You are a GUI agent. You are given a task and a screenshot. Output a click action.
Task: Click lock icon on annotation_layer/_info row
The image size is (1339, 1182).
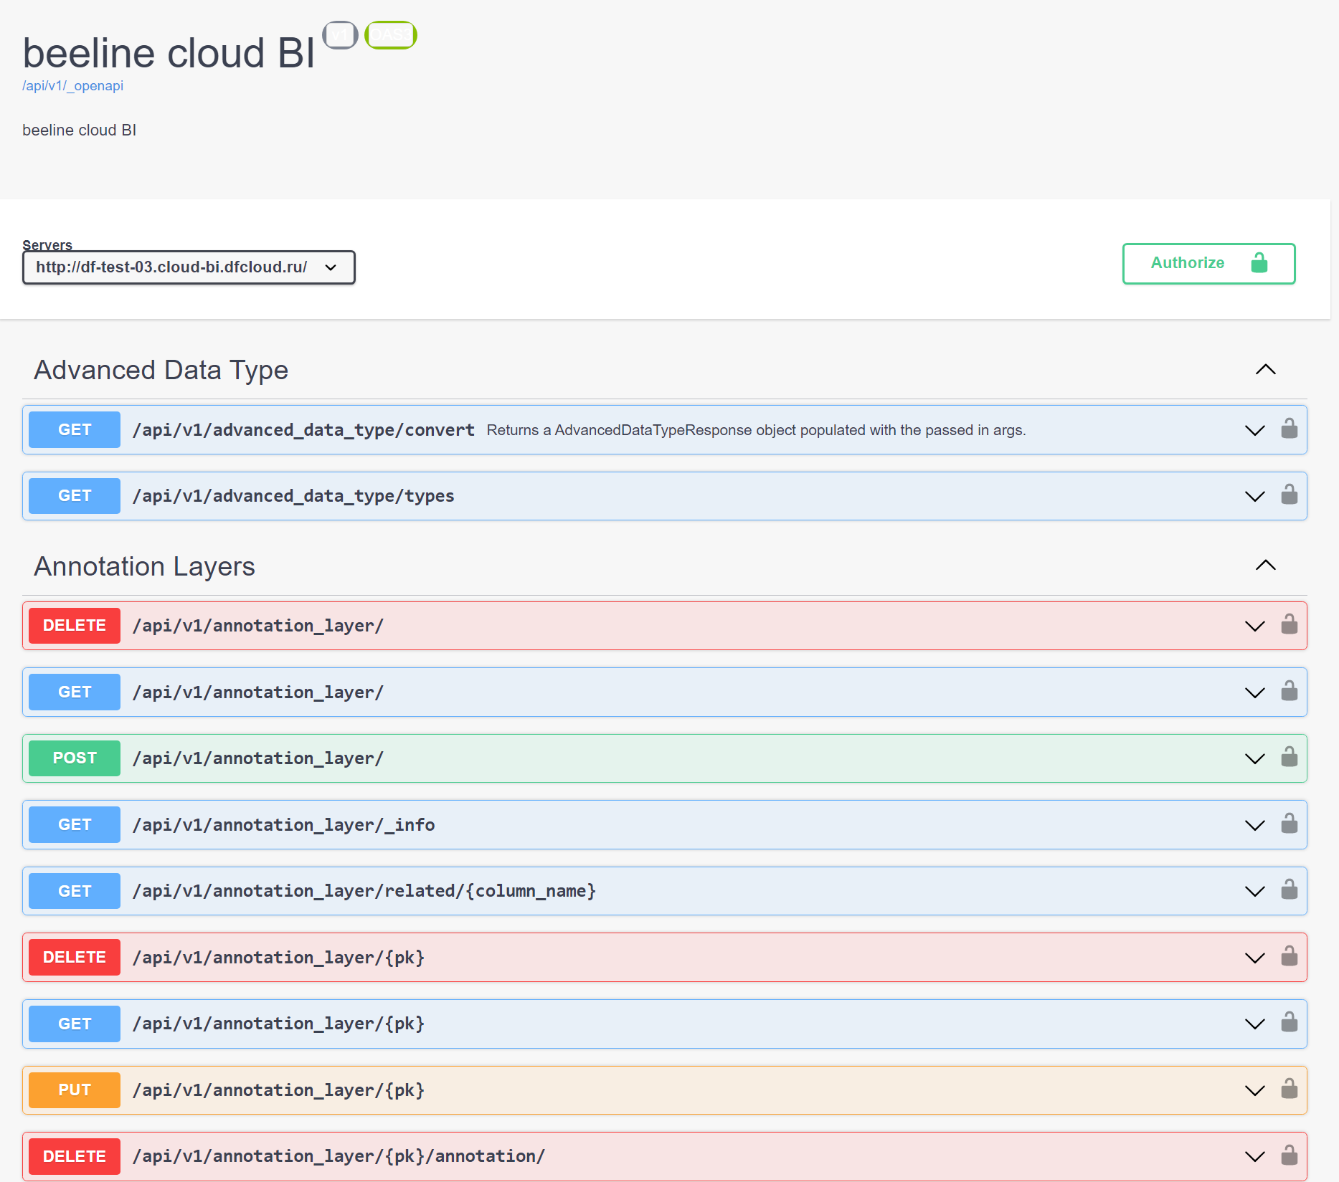click(x=1289, y=824)
